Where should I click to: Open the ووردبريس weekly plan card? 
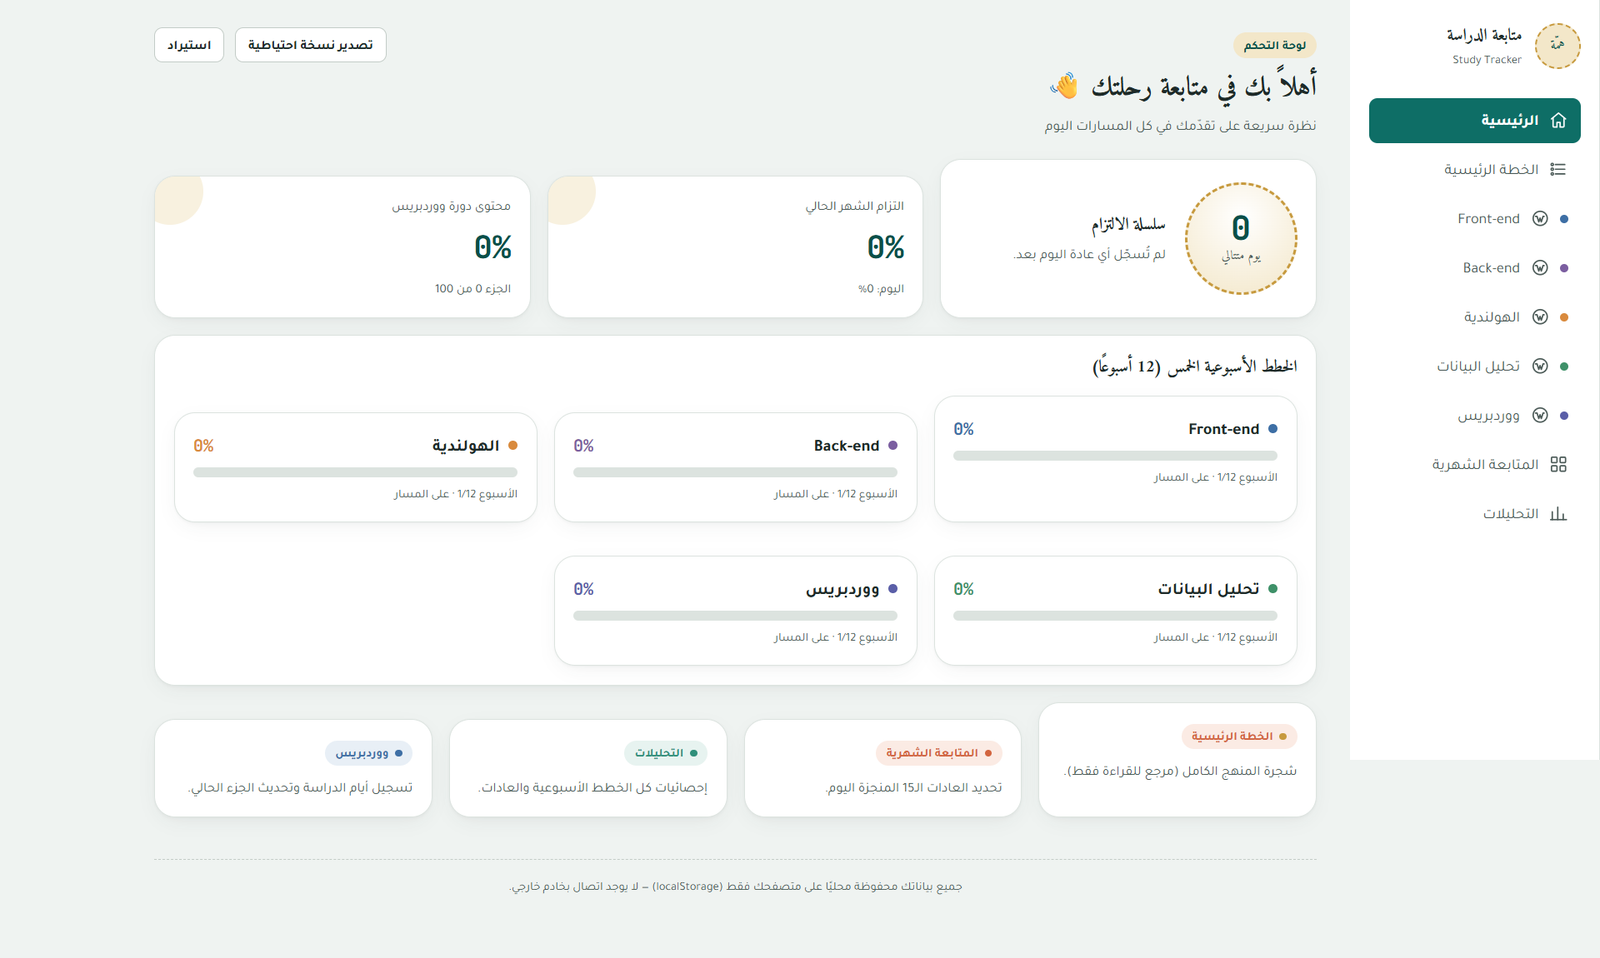click(735, 610)
